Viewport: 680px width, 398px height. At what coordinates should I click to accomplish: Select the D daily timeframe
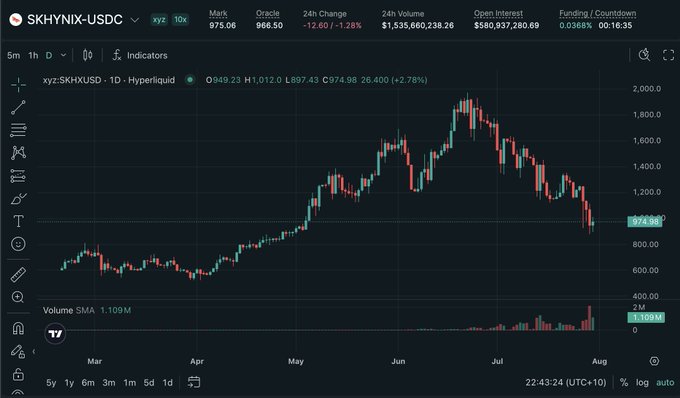(x=49, y=55)
